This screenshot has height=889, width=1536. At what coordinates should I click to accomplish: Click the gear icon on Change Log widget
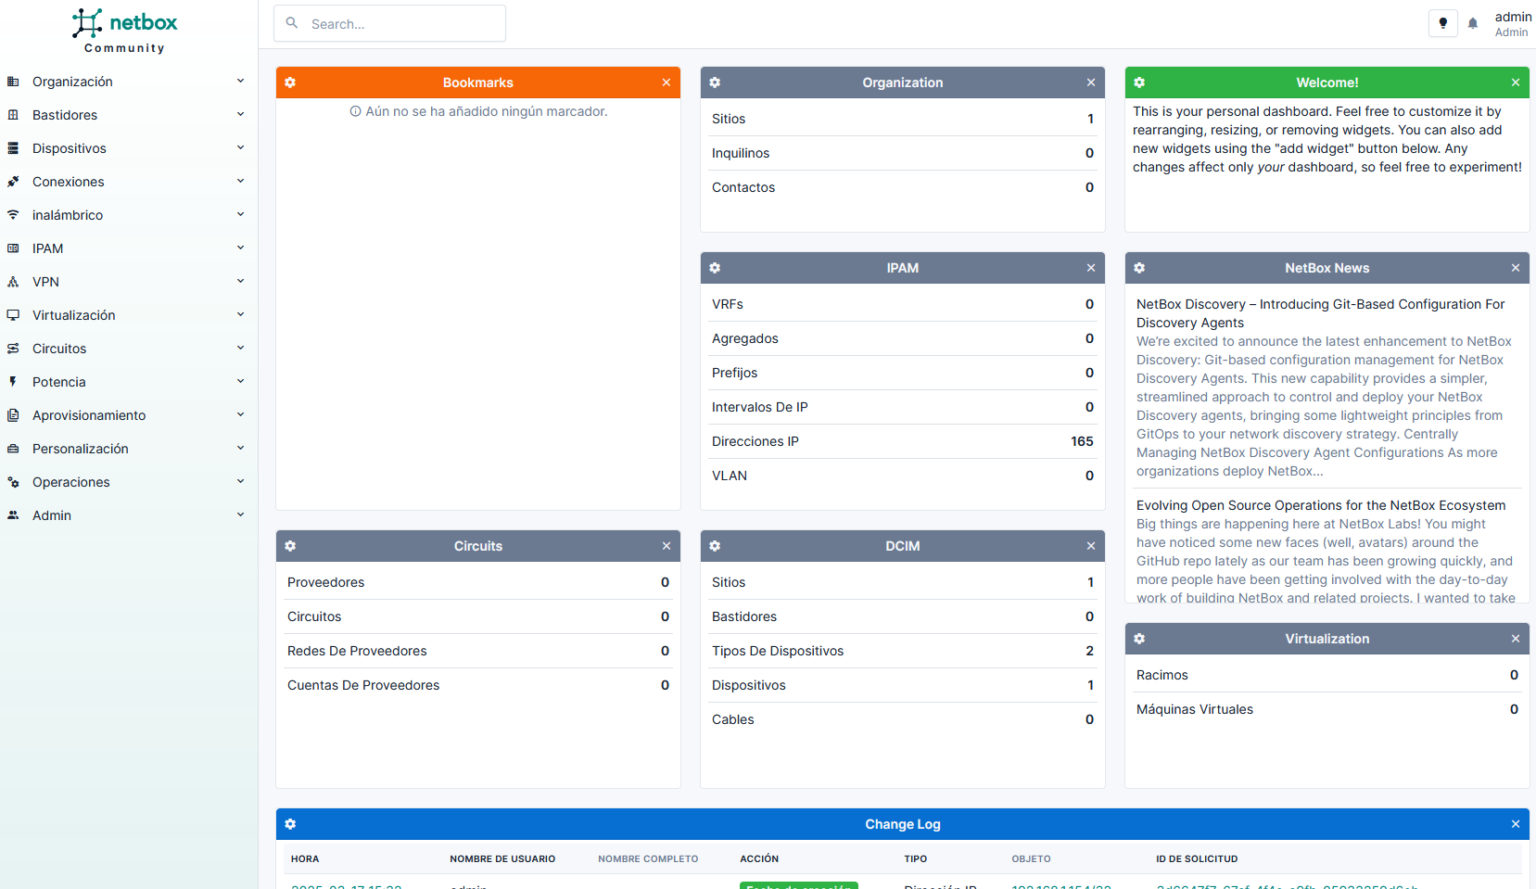coord(290,824)
